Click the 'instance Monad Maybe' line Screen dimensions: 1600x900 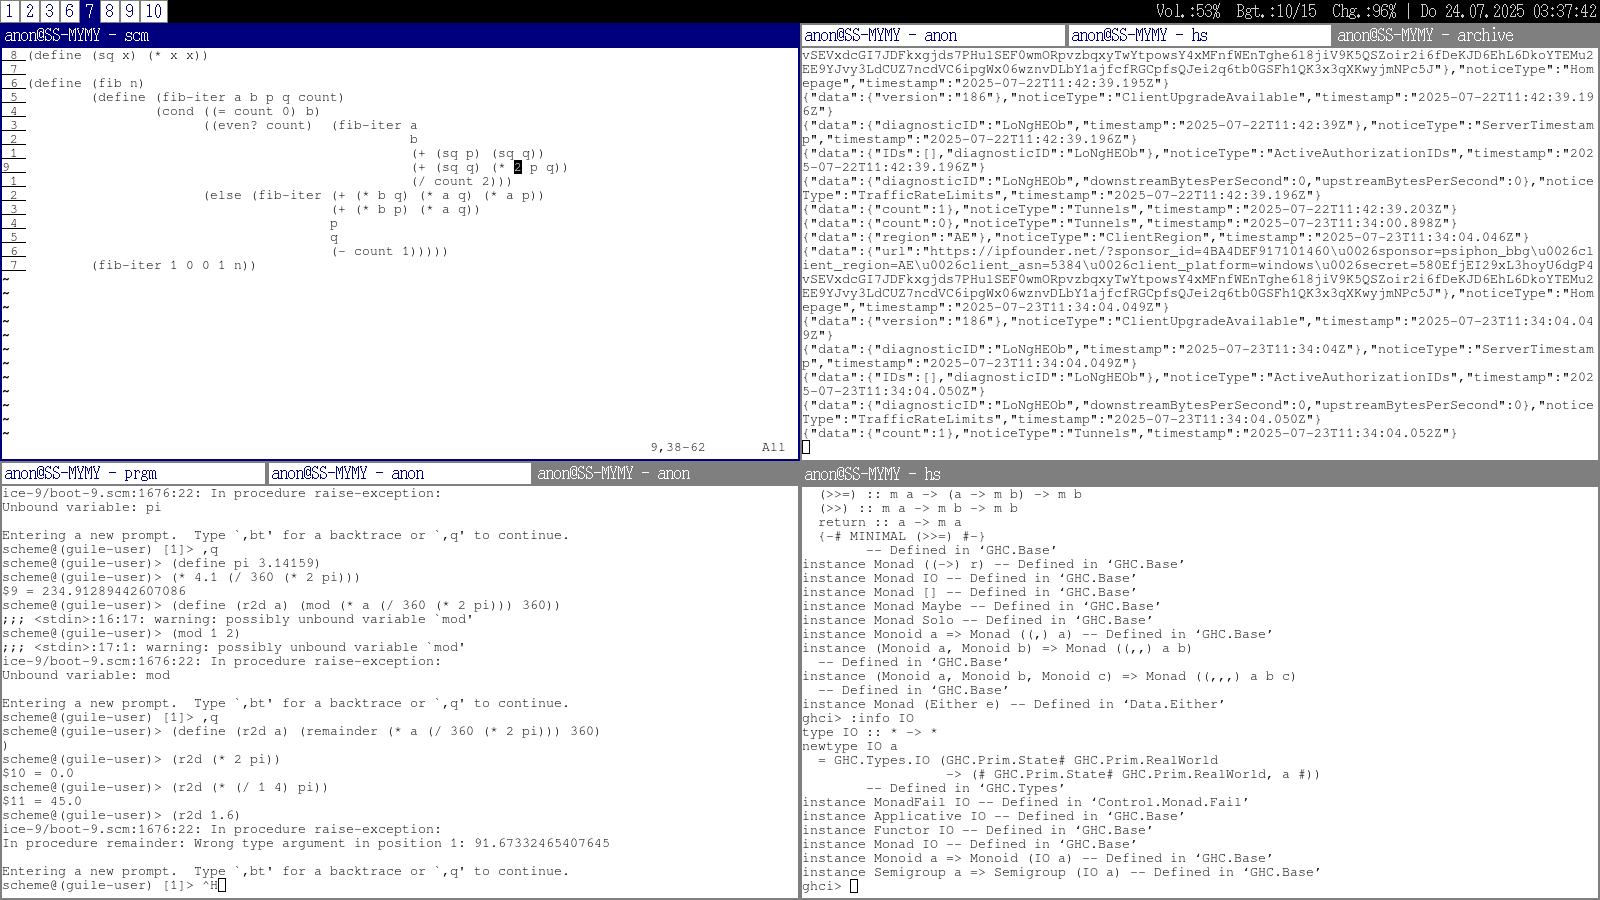982,606
